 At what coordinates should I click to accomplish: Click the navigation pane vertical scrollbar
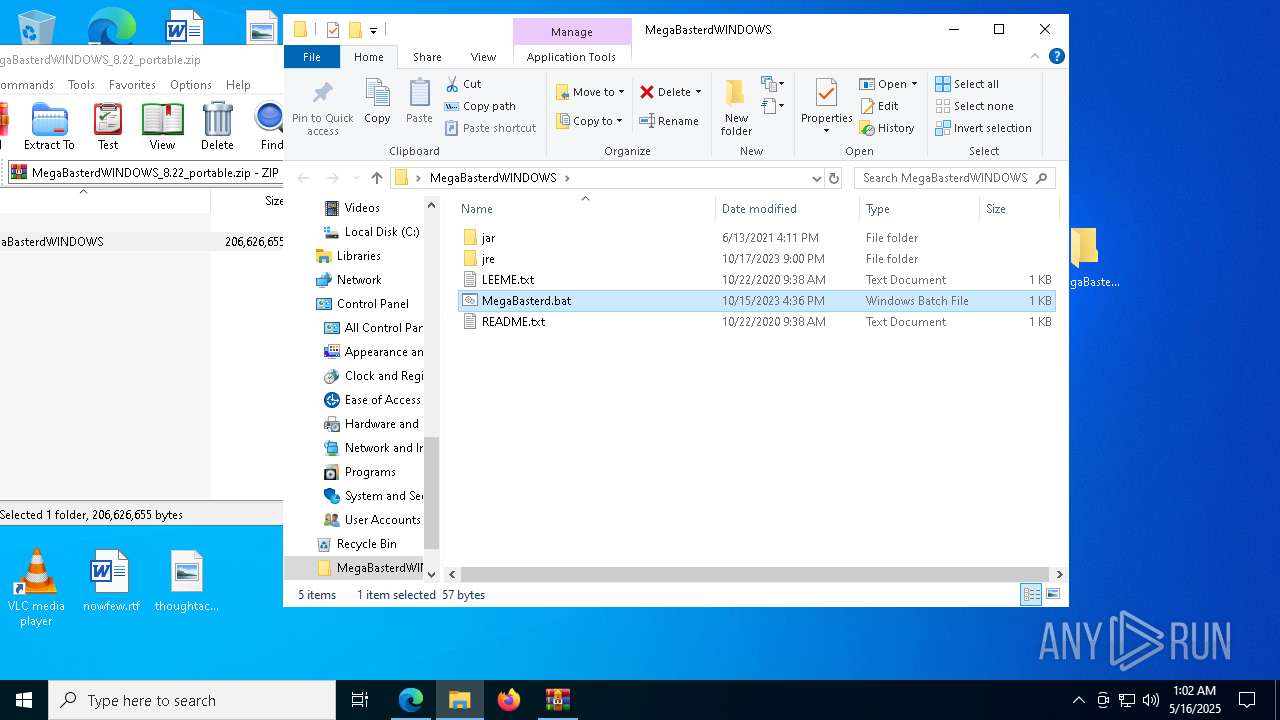[x=432, y=494]
